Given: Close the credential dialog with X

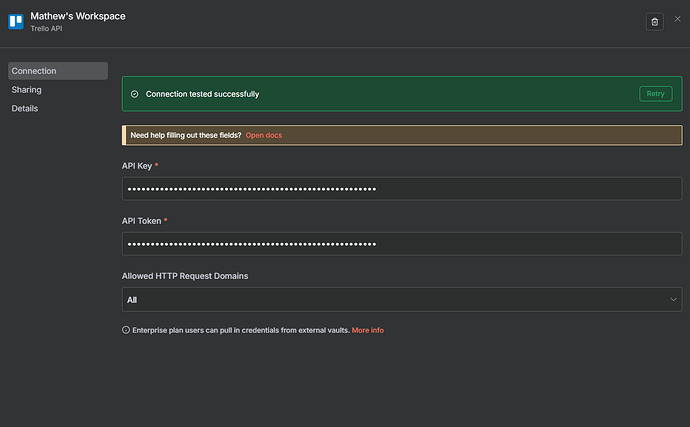Looking at the screenshot, I should tap(677, 19).
